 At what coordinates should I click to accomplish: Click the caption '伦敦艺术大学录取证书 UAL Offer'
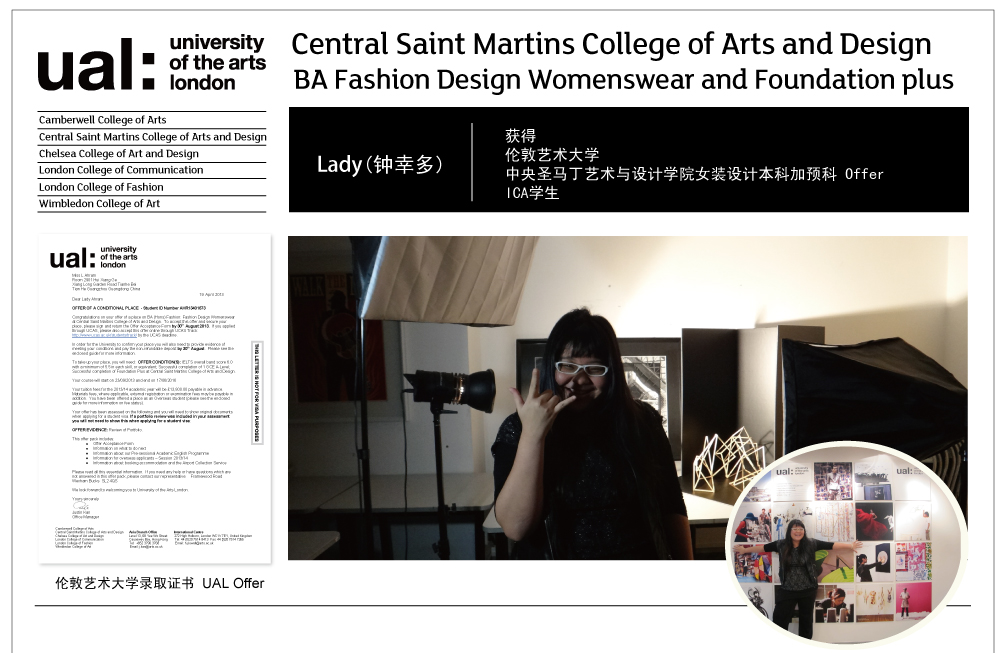pyautogui.click(x=160, y=583)
